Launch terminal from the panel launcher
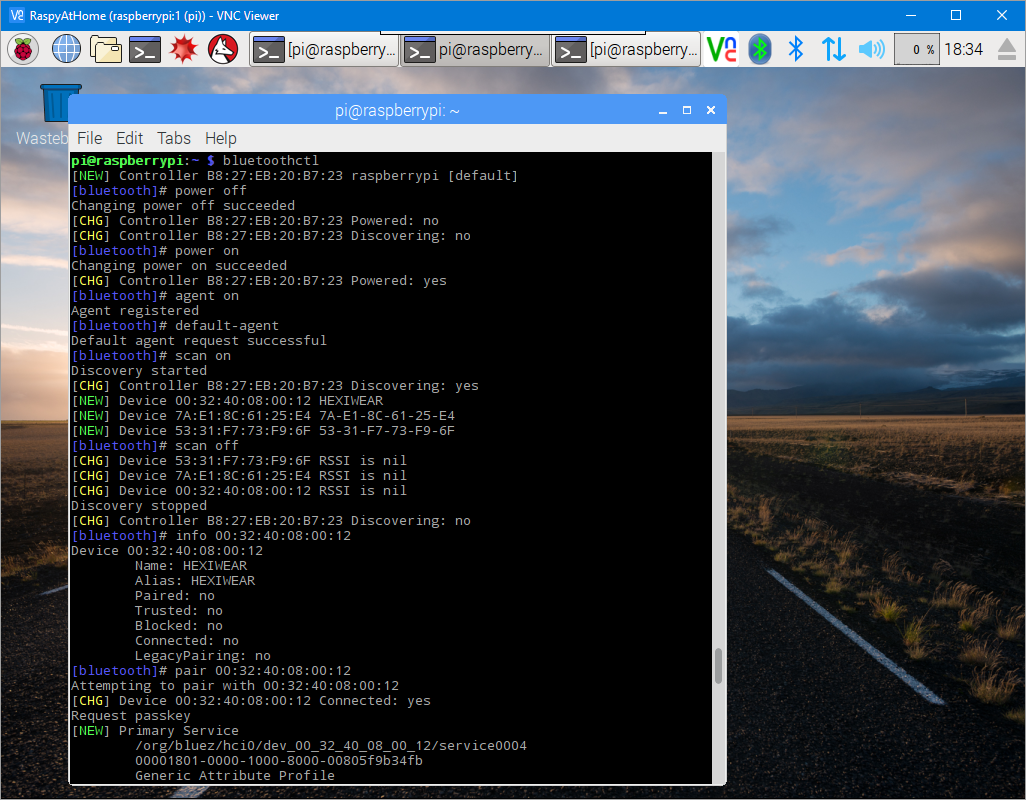 coord(146,49)
